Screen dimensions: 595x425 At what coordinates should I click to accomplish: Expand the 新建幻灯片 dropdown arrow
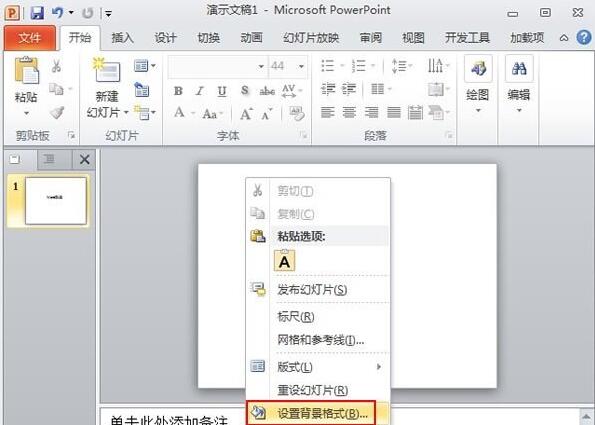point(126,112)
